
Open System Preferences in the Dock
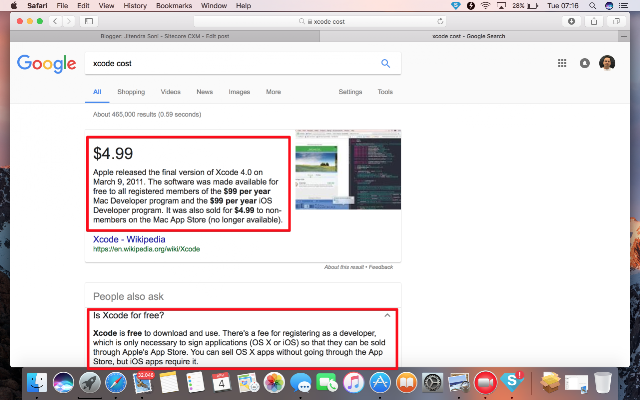click(433, 383)
